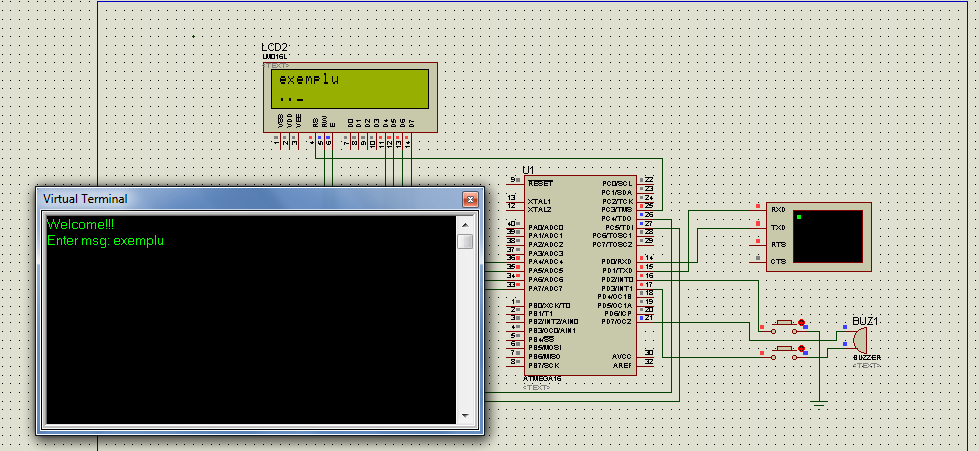Click the 'CTS' pin of the terminal component
979x451 pixels.
[778, 262]
